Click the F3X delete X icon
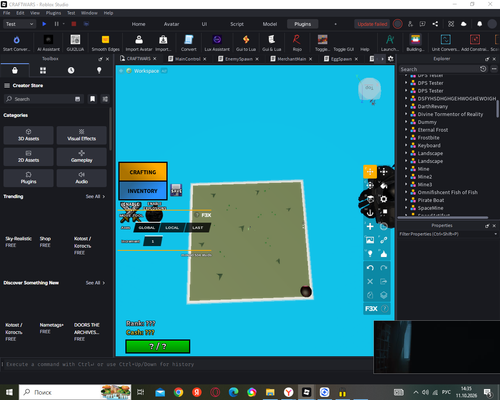The height and width of the screenshot is (400, 500). pos(370,281)
